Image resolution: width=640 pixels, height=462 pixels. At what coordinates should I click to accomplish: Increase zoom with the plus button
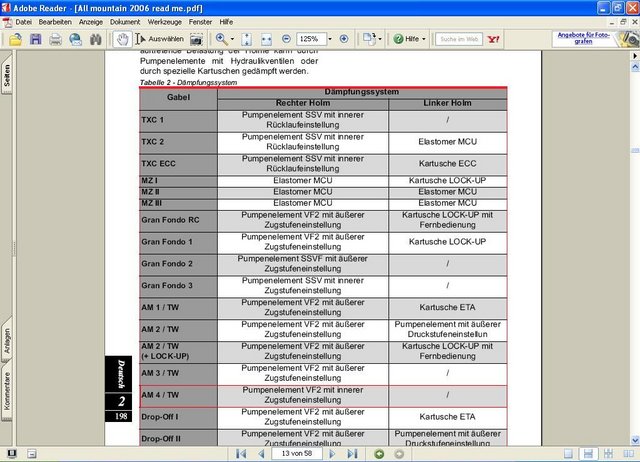[344, 39]
